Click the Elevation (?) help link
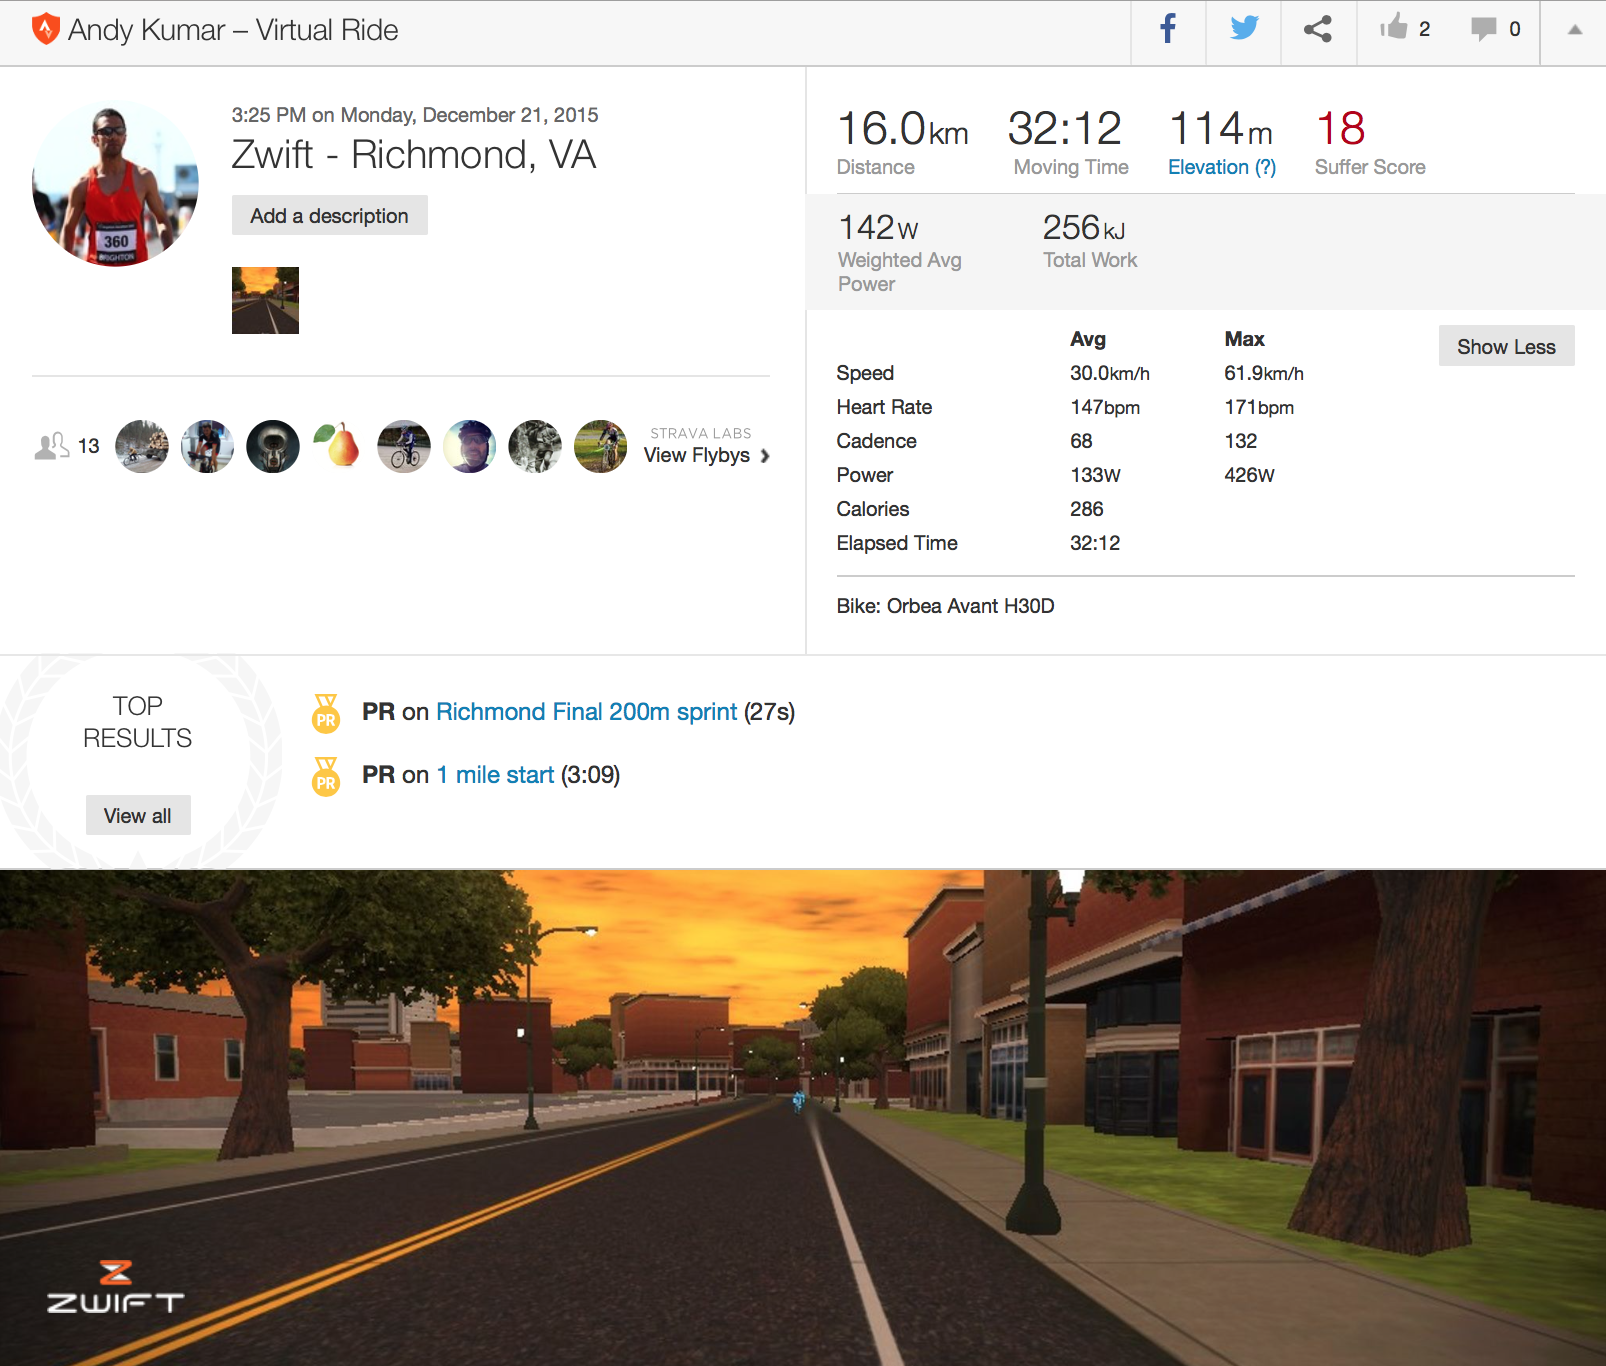Screen dimensions: 1606x1366 (1222, 167)
